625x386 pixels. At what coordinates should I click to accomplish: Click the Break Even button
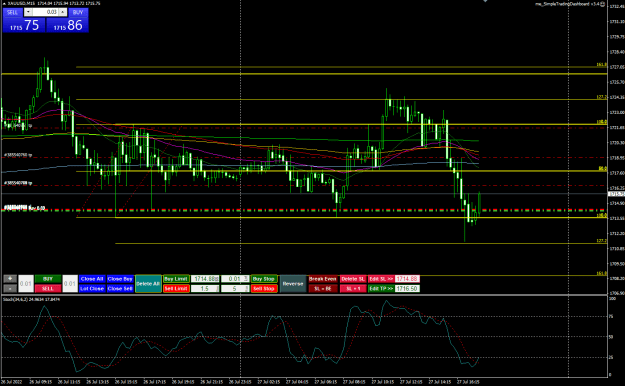pos(323,279)
